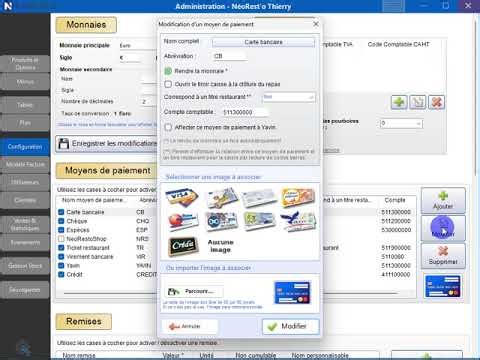Check 'Ouvrir le tiroir caisse' option
480x360 pixels.
[x=168, y=84]
